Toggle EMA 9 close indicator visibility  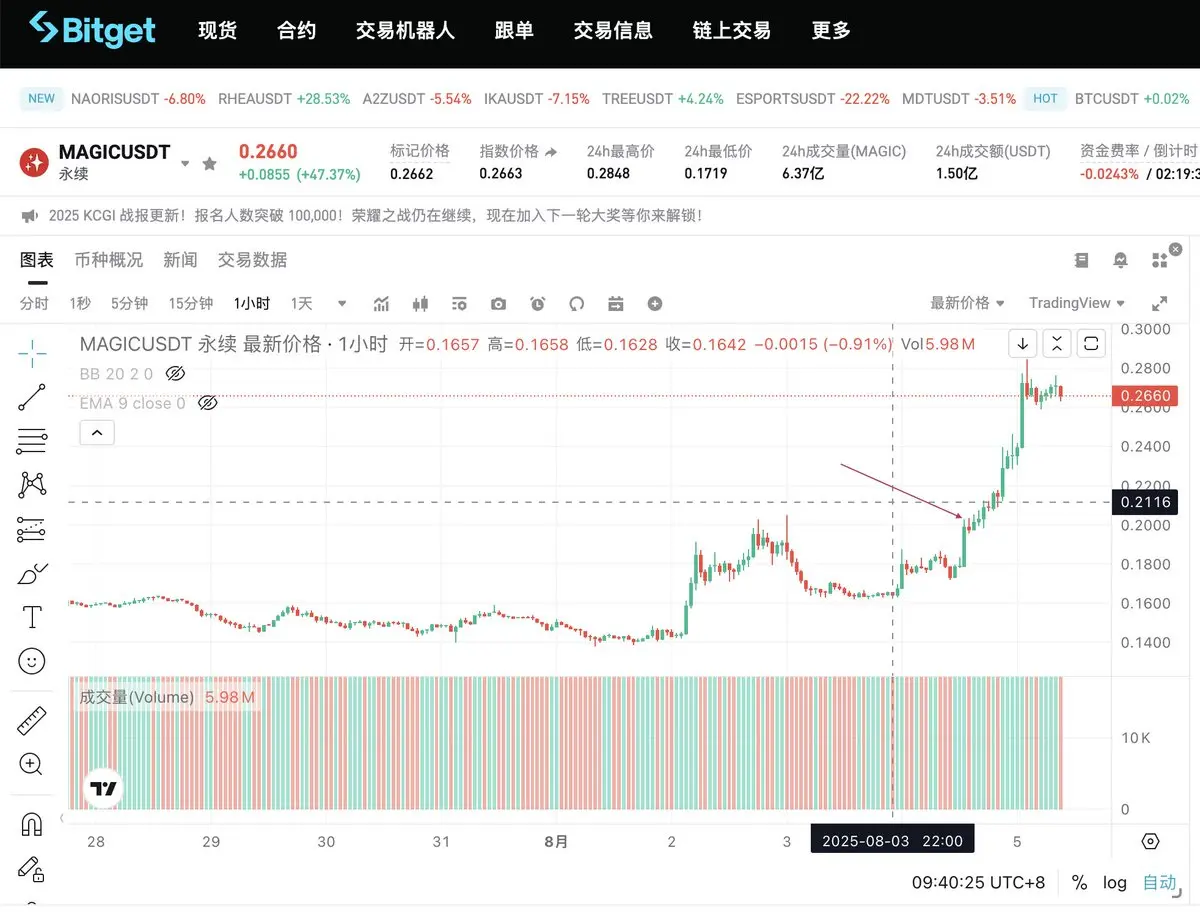click(x=208, y=403)
